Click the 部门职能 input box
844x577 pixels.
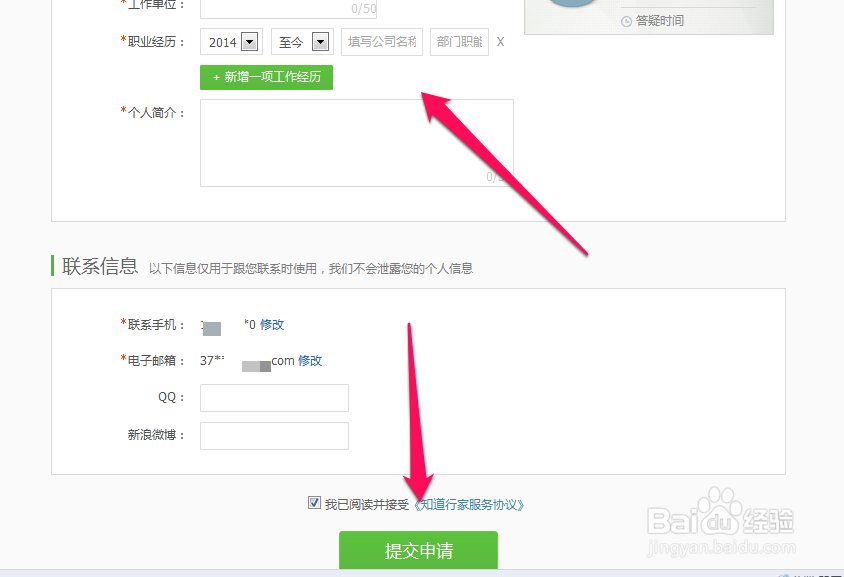click(x=459, y=42)
